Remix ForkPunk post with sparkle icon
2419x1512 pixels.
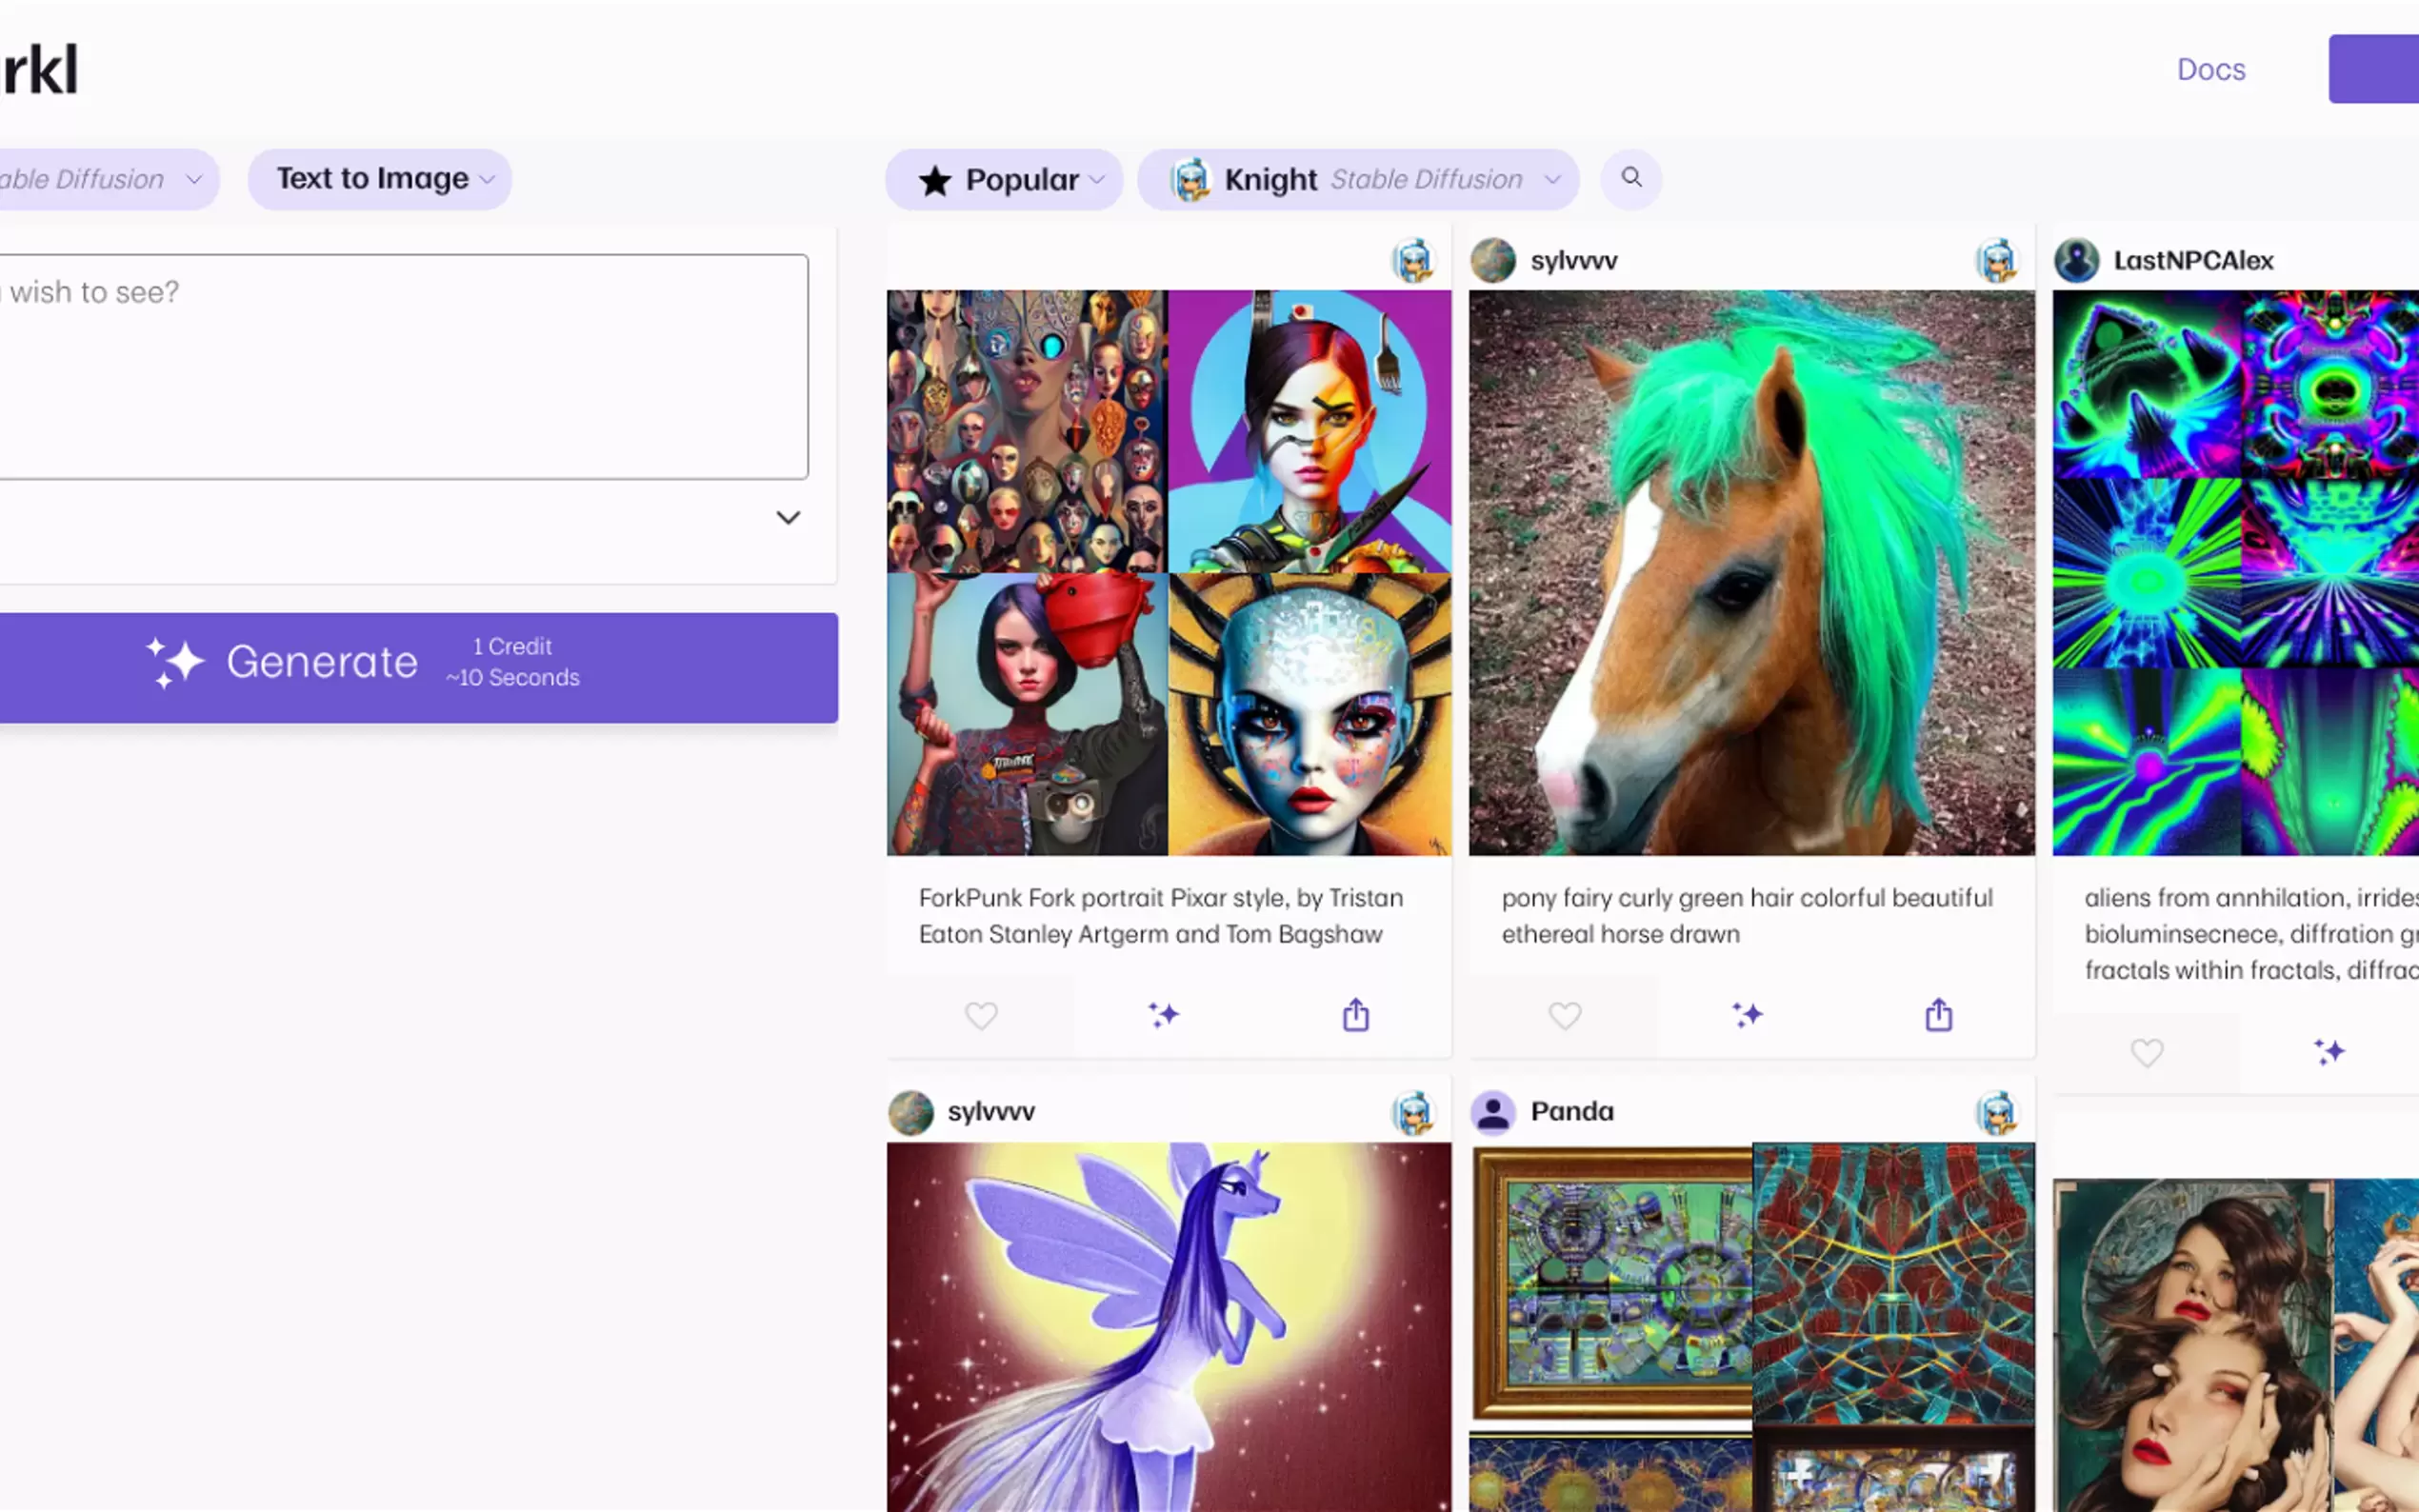click(x=1163, y=1015)
